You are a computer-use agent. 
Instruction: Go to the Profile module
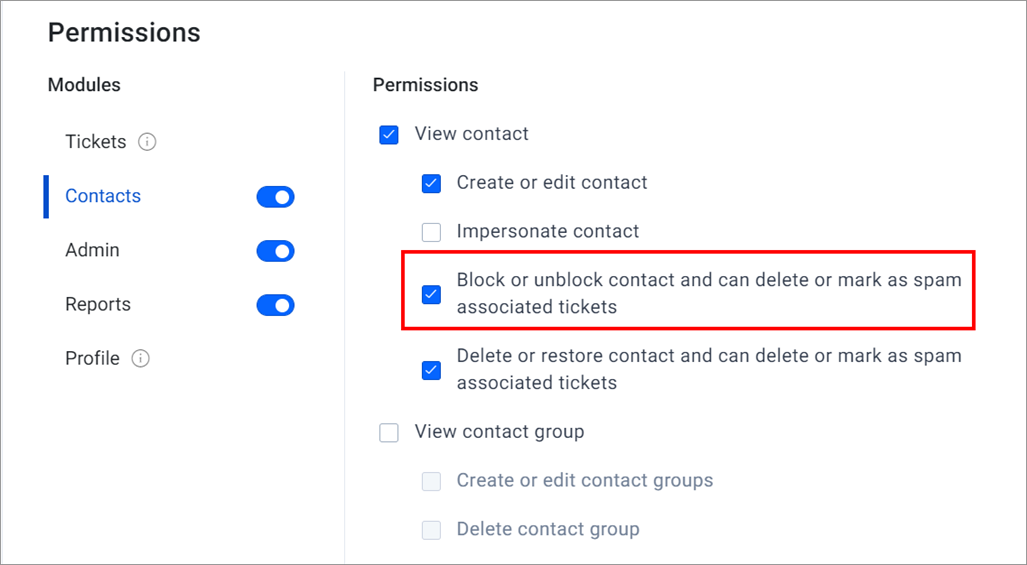tap(92, 358)
